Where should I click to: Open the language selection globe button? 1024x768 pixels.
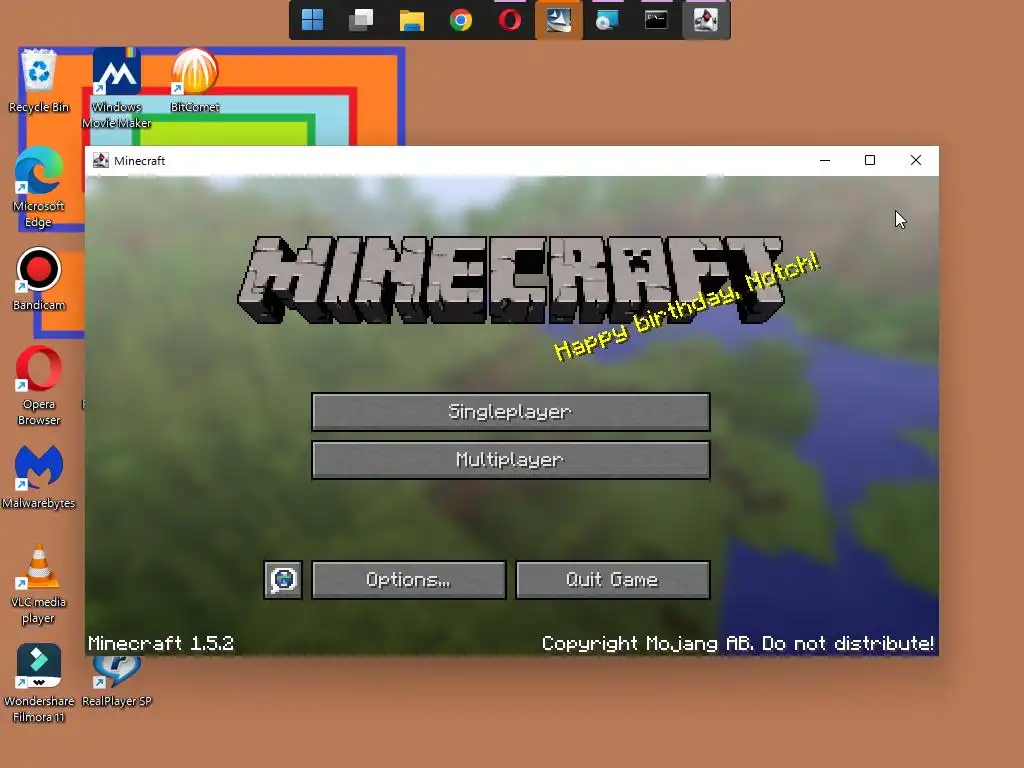click(x=283, y=580)
